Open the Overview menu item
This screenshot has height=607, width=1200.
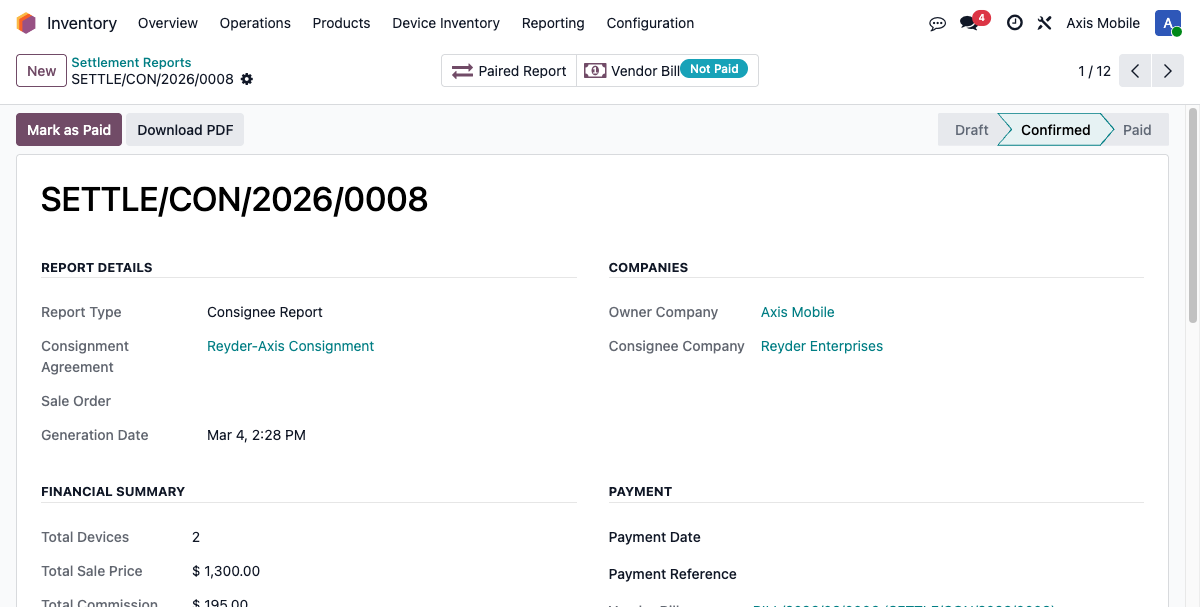tap(168, 23)
